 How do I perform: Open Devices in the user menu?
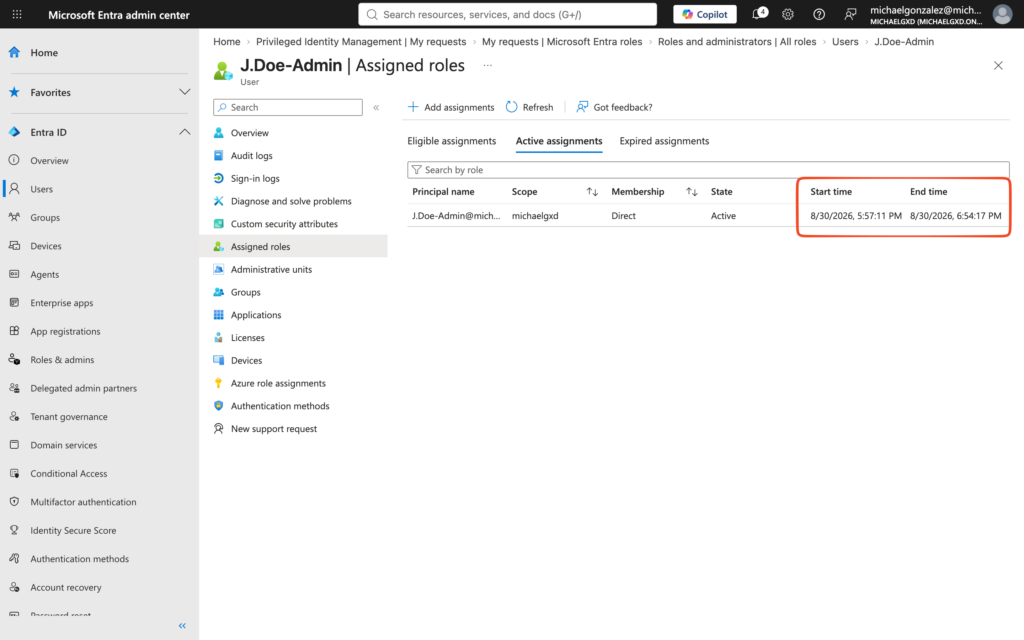pos(246,360)
